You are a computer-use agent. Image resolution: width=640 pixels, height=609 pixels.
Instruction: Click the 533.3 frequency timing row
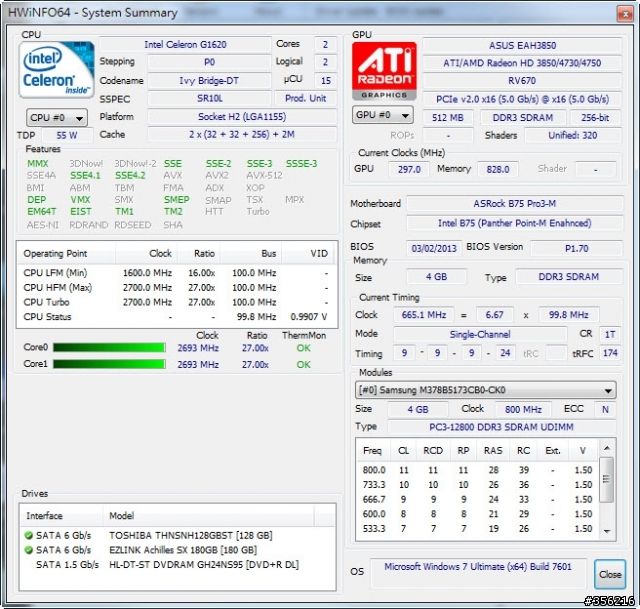pos(478,529)
